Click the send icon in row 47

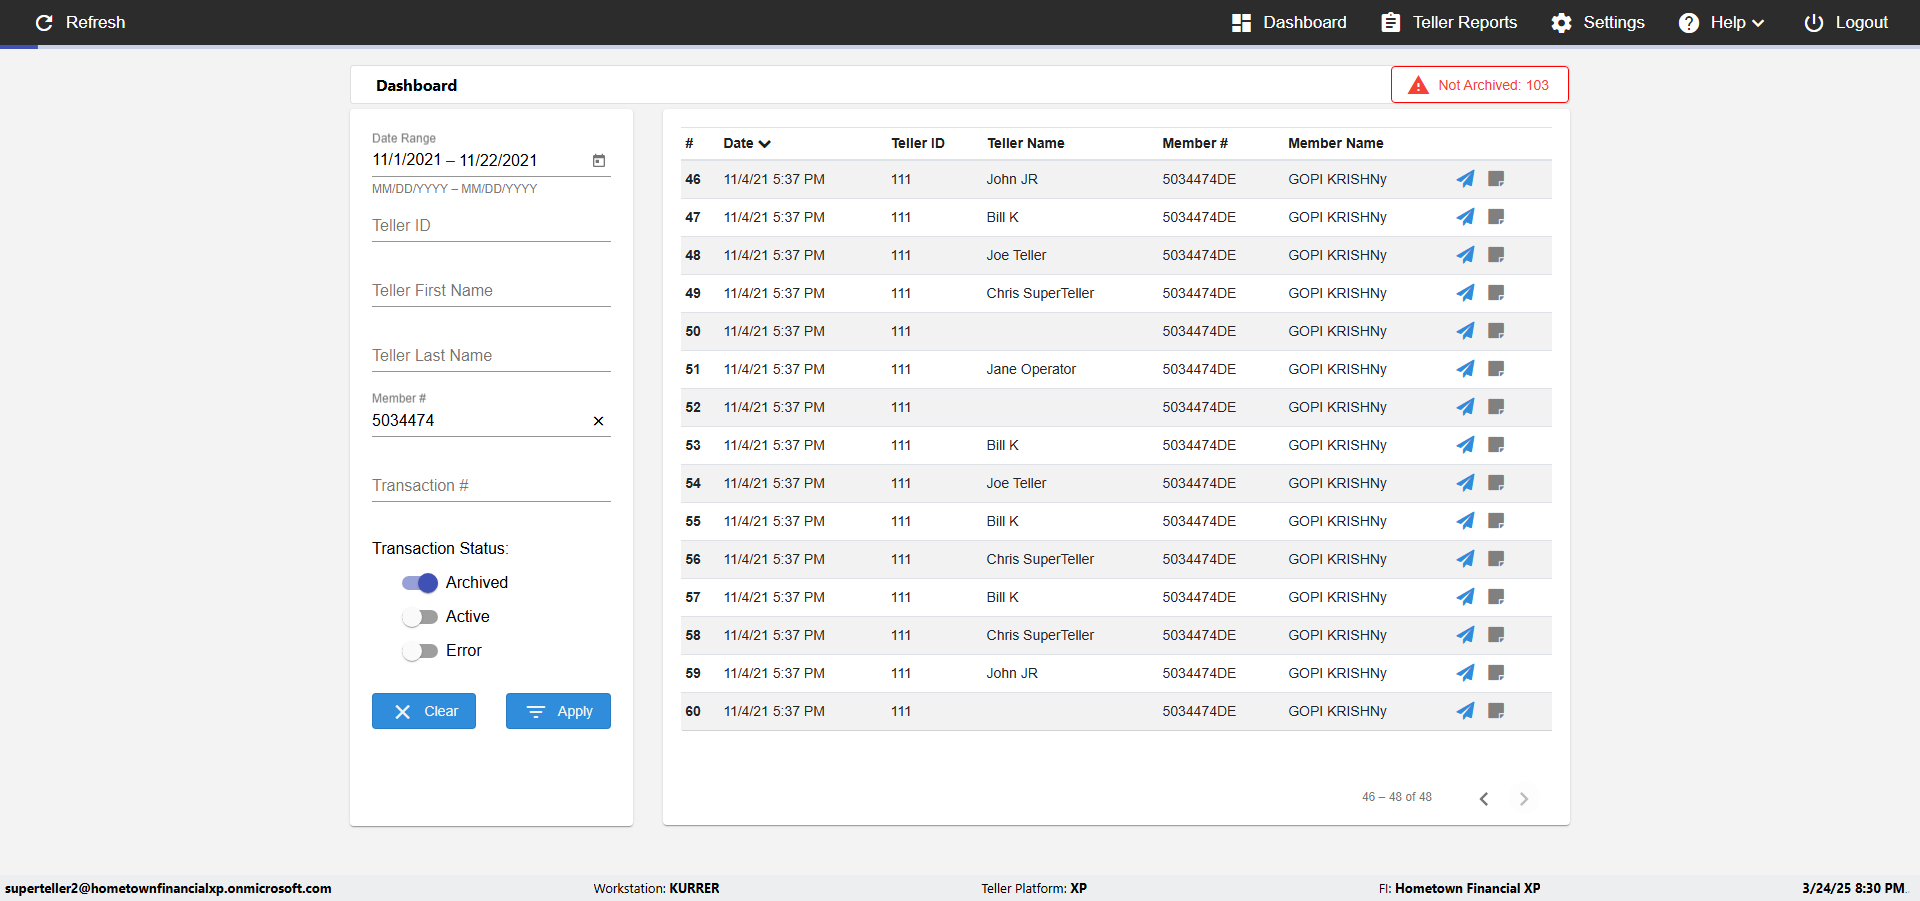tap(1465, 217)
